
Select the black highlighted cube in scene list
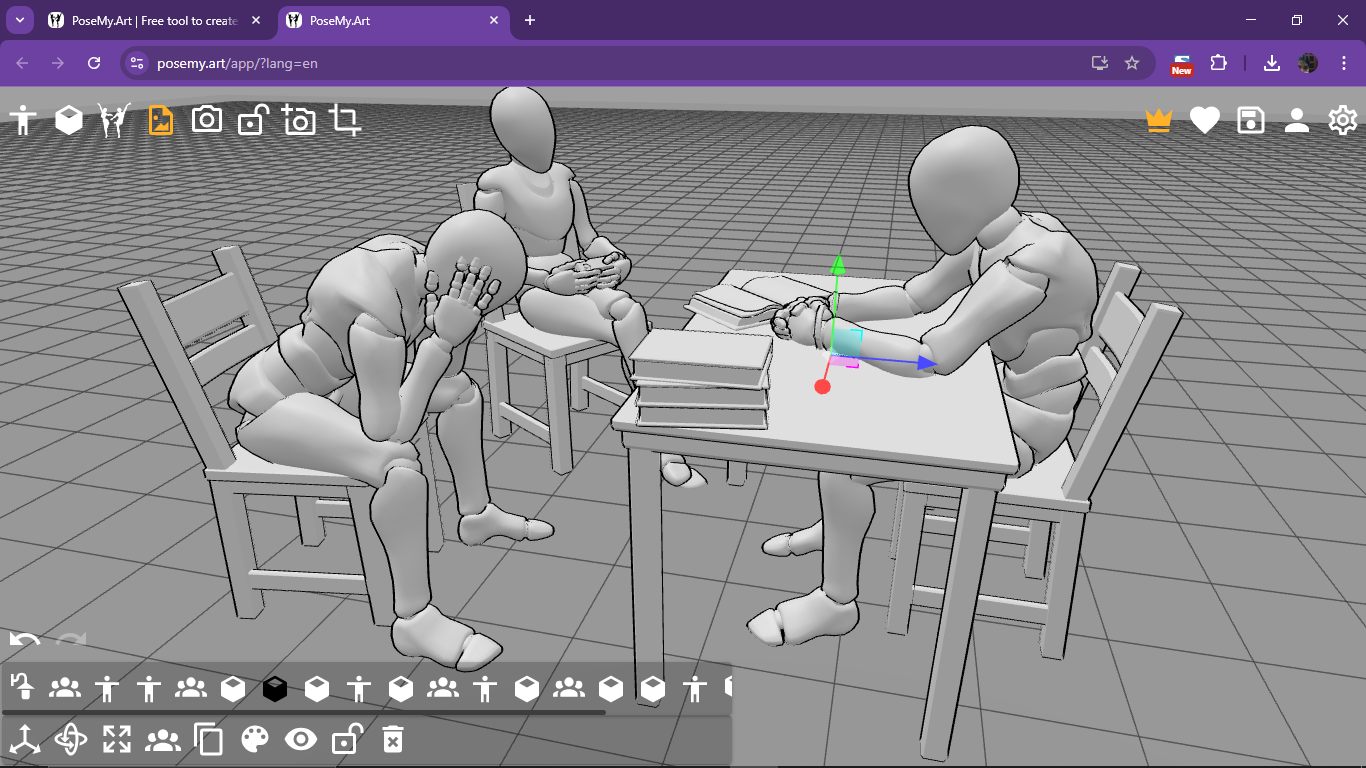(x=275, y=688)
